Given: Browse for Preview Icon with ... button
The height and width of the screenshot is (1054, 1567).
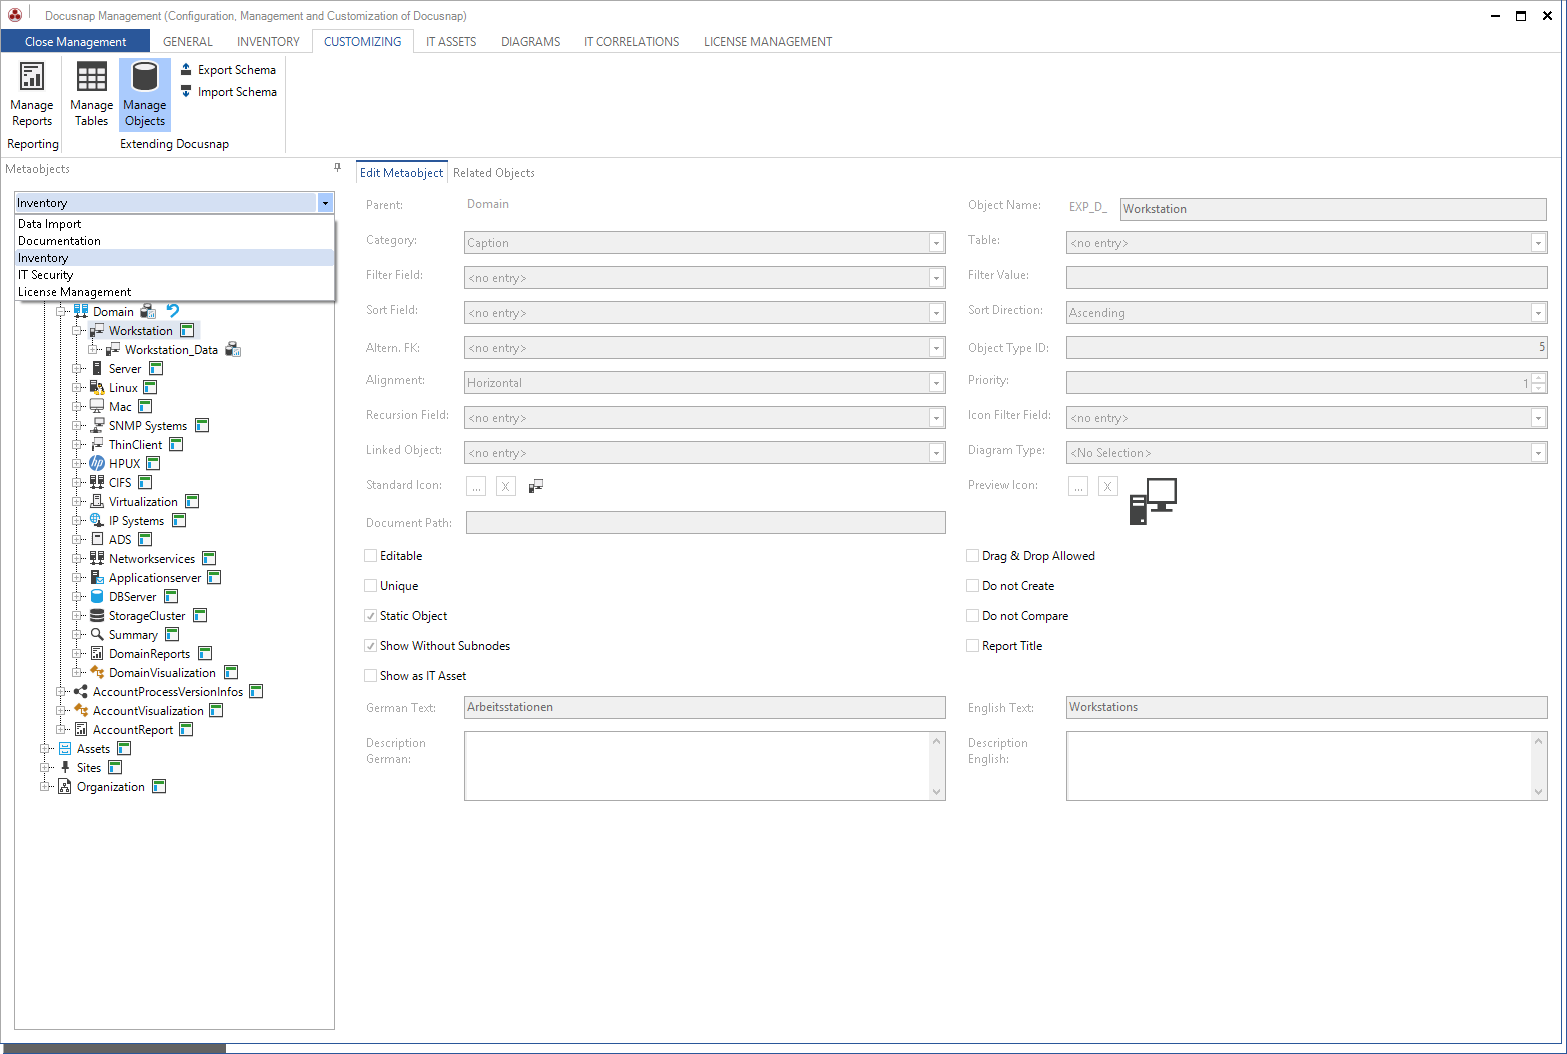Looking at the screenshot, I should (1078, 486).
